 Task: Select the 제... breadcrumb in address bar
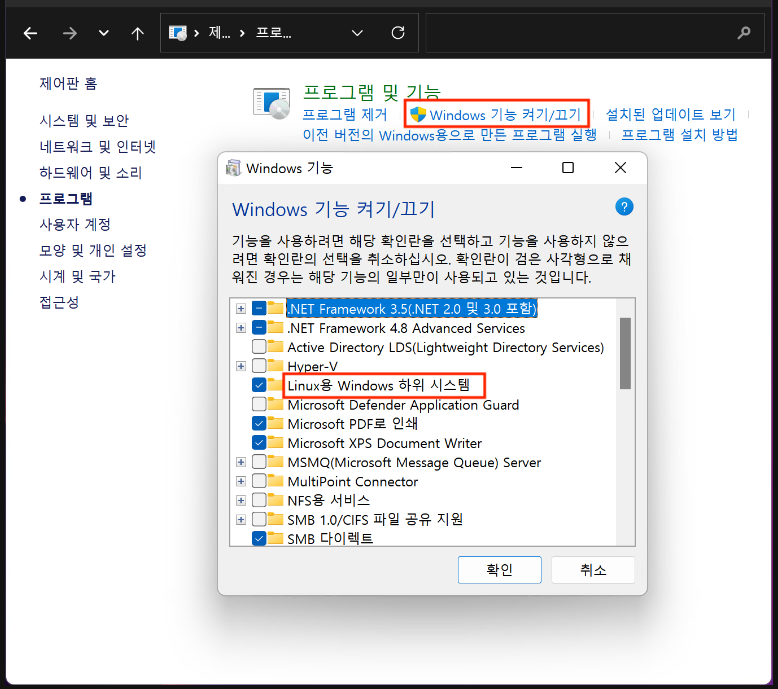click(219, 33)
